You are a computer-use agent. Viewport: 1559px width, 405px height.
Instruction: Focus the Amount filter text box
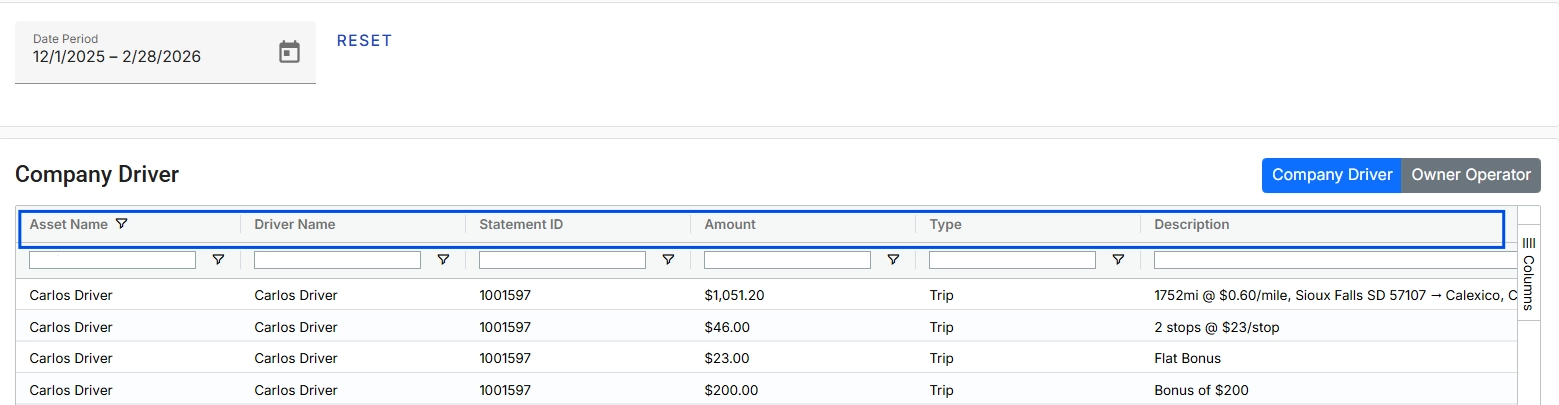click(788, 260)
